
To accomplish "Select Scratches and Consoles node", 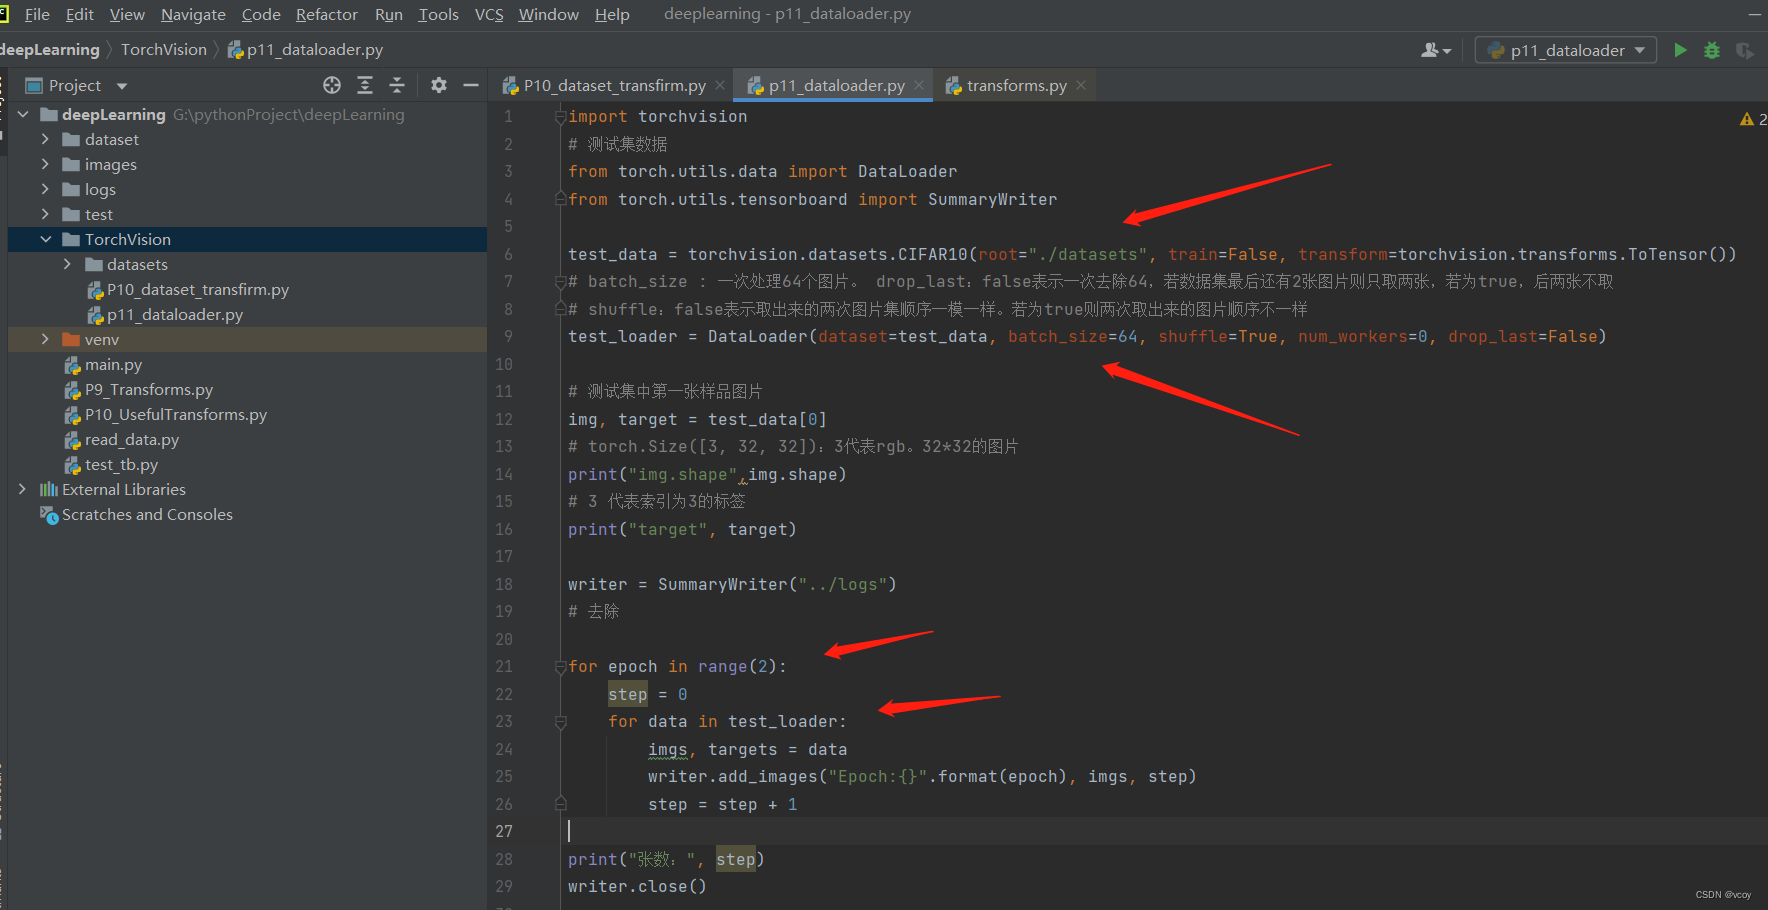I will click(146, 515).
